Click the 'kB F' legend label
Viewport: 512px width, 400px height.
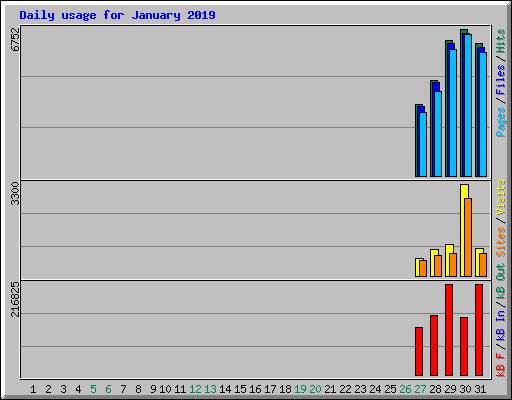click(x=501, y=365)
